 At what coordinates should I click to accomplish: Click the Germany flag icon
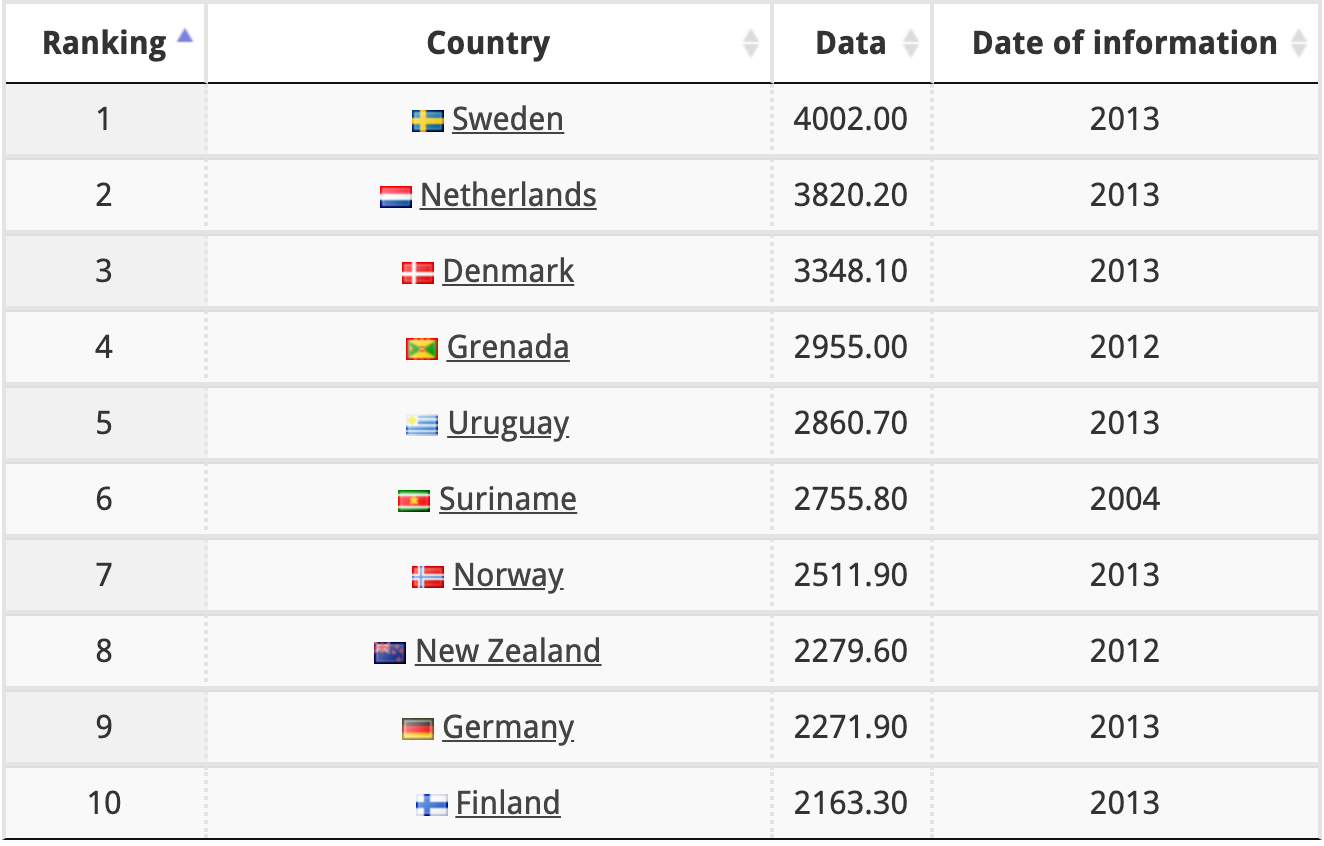coord(418,729)
